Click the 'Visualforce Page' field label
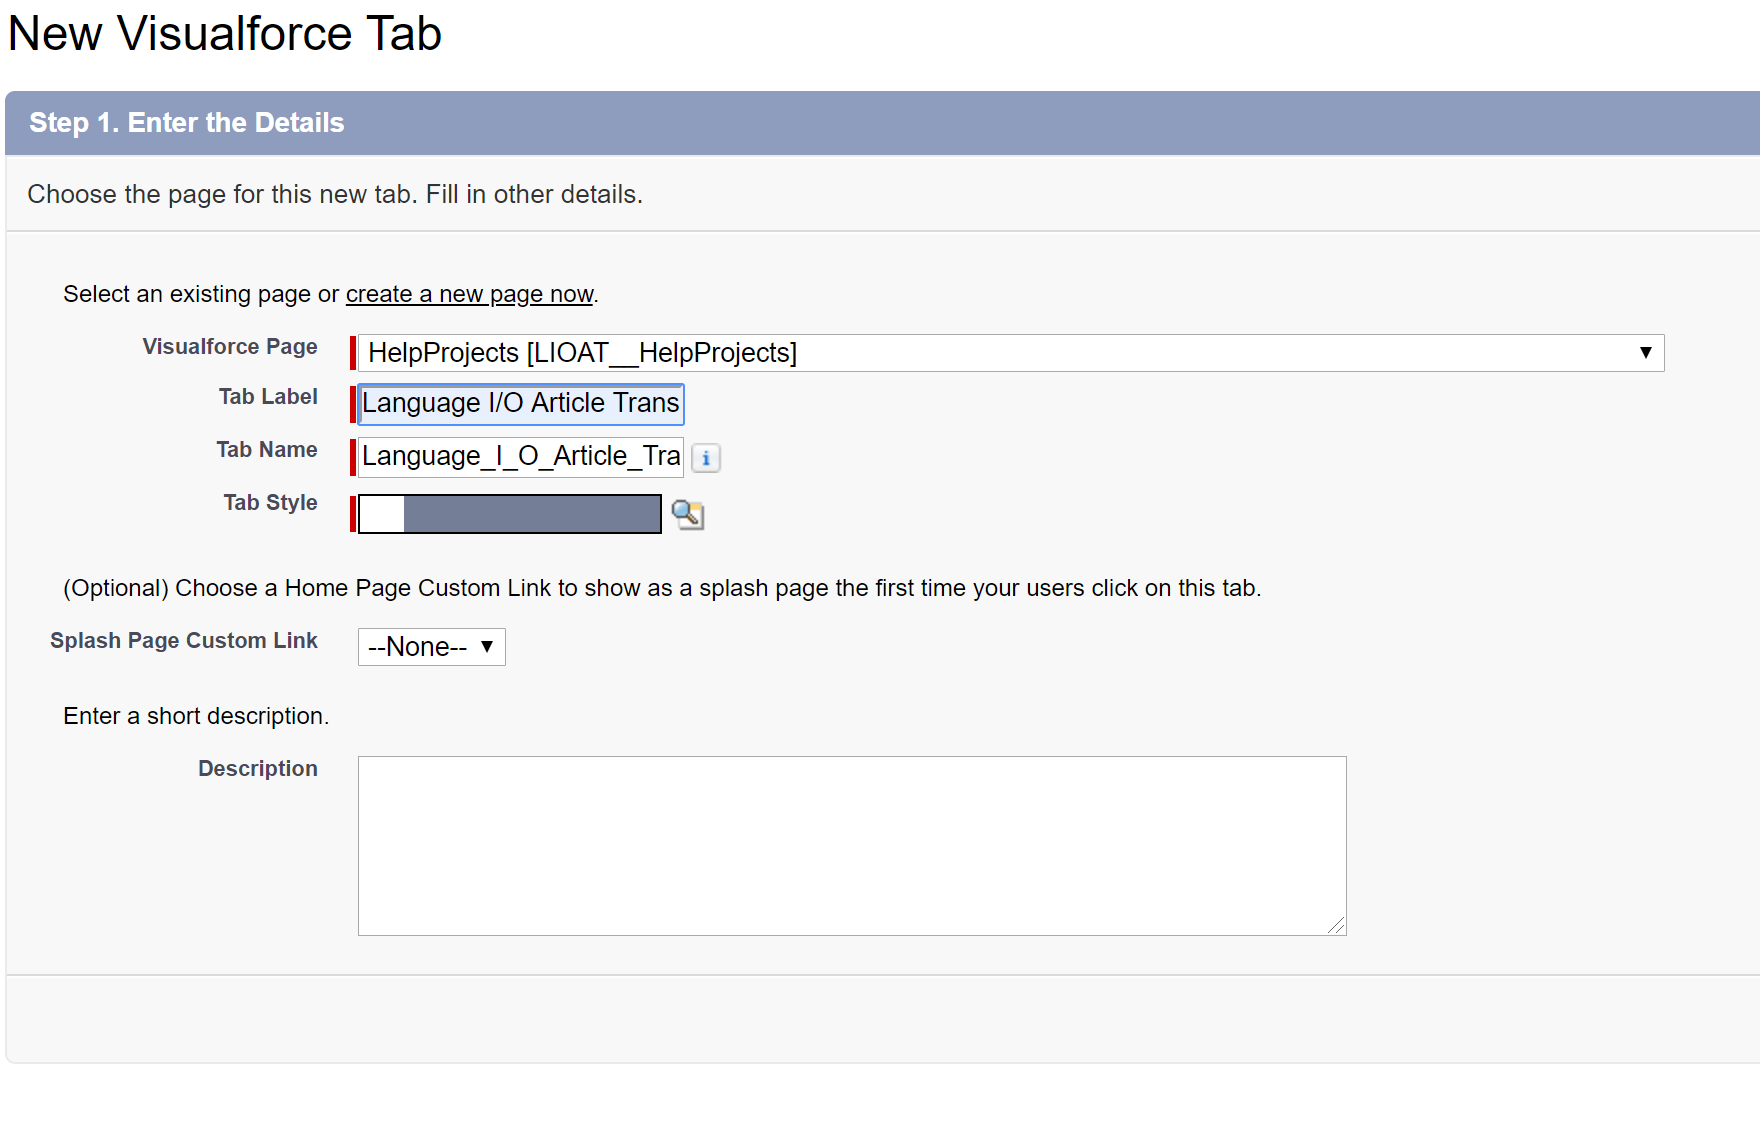 pyautogui.click(x=229, y=347)
